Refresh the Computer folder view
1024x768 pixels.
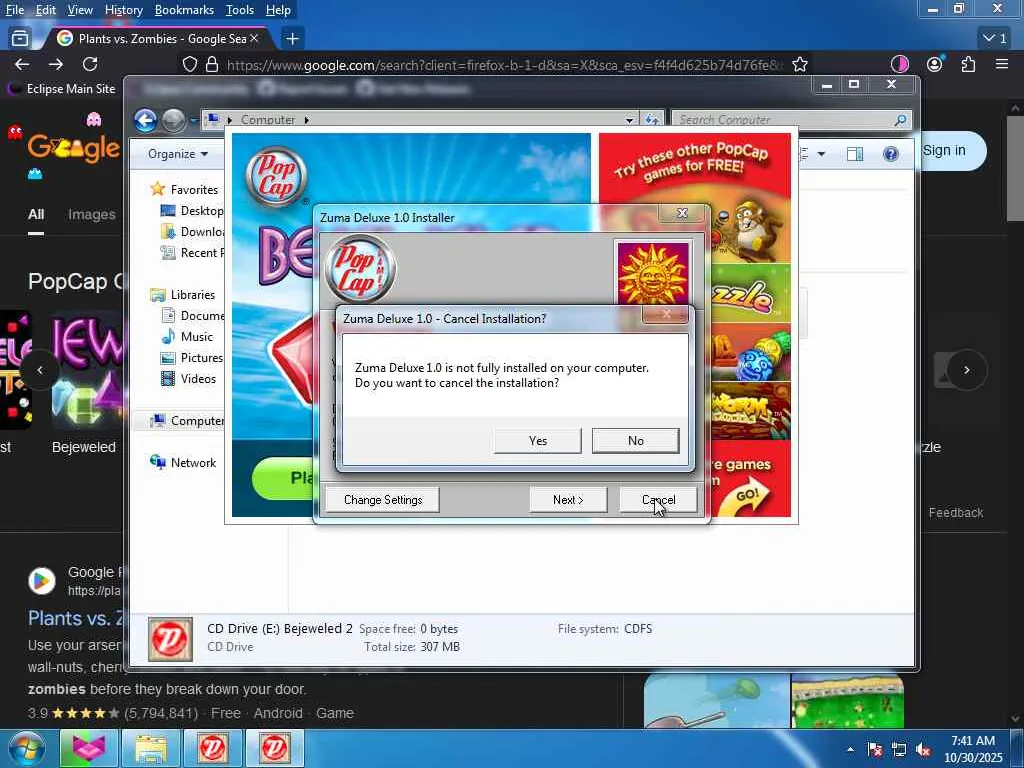click(x=652, y=120)
